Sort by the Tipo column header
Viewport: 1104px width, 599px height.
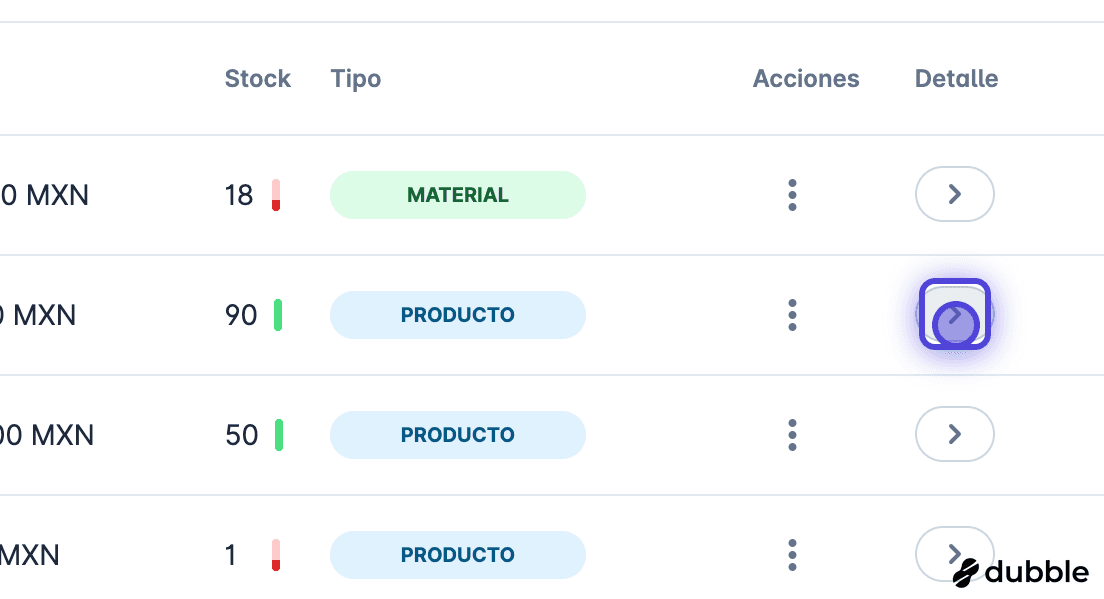[x=356, y=79]
